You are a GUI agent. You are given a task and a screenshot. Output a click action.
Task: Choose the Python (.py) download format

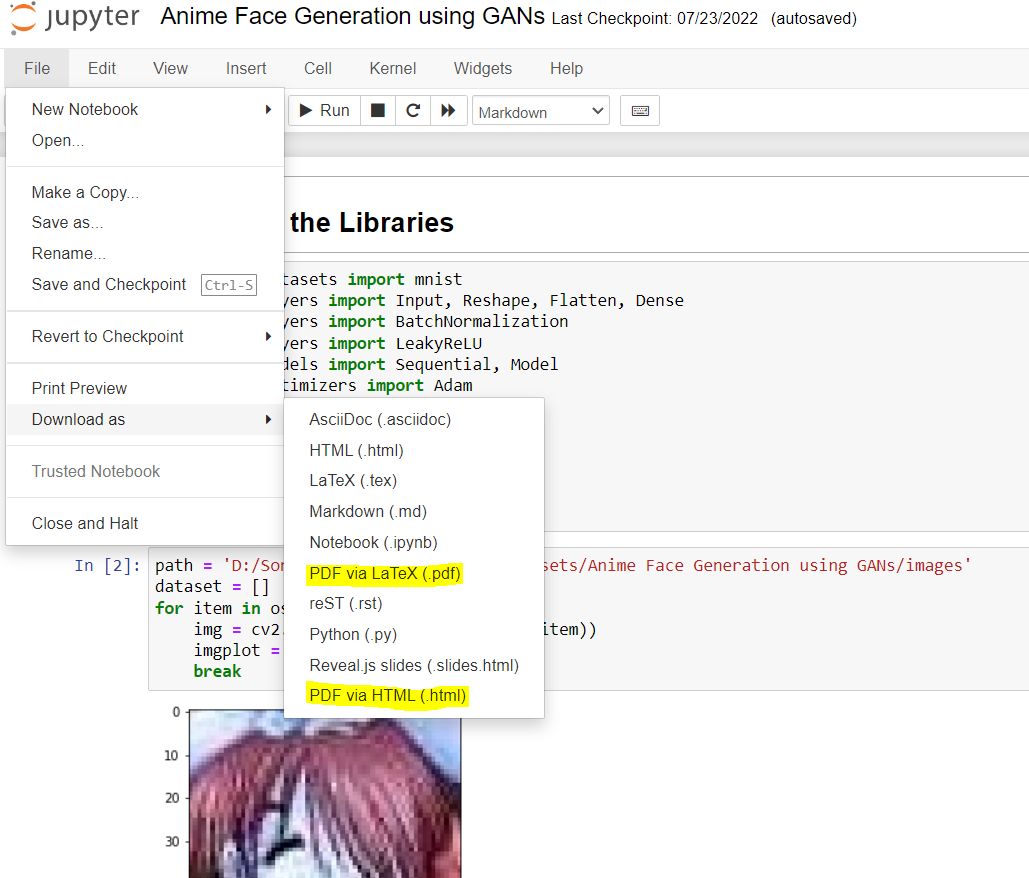tap(353, 634)
